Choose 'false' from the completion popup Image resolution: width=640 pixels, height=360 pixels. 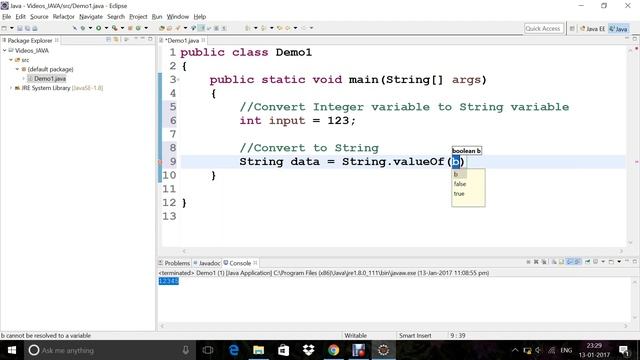coord(460,184)
